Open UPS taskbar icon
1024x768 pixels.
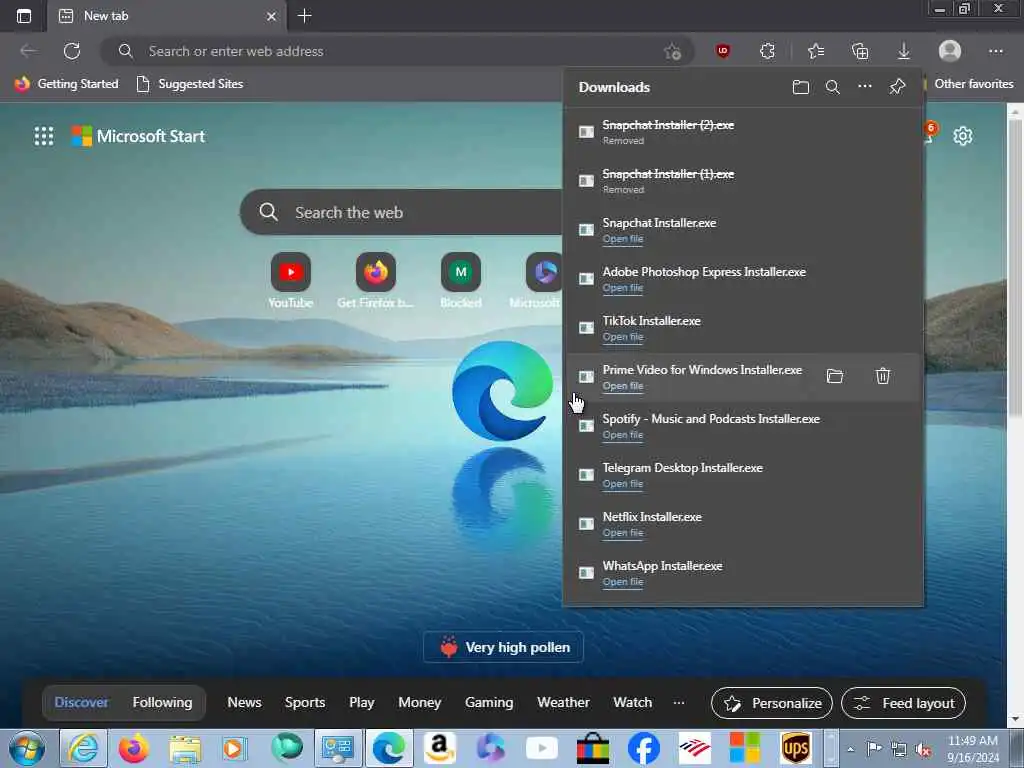pos(795,748)
